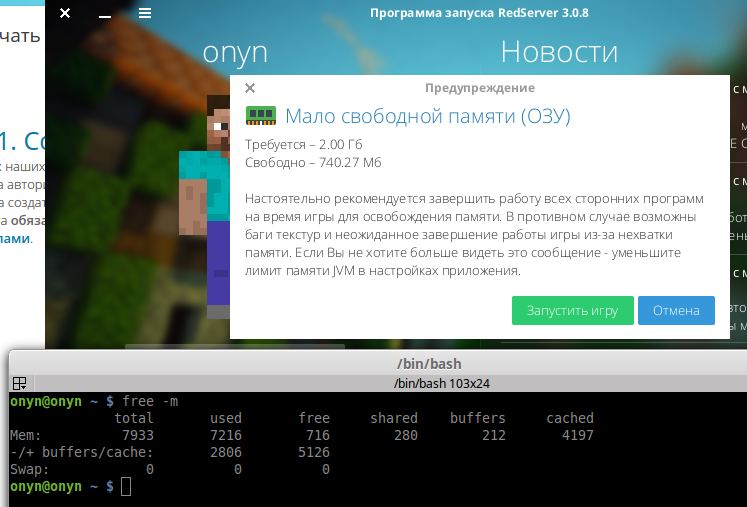Screen dimensions: 747x507
Task: Click the used memory value 7216
Action: click(x=226, y=435)
